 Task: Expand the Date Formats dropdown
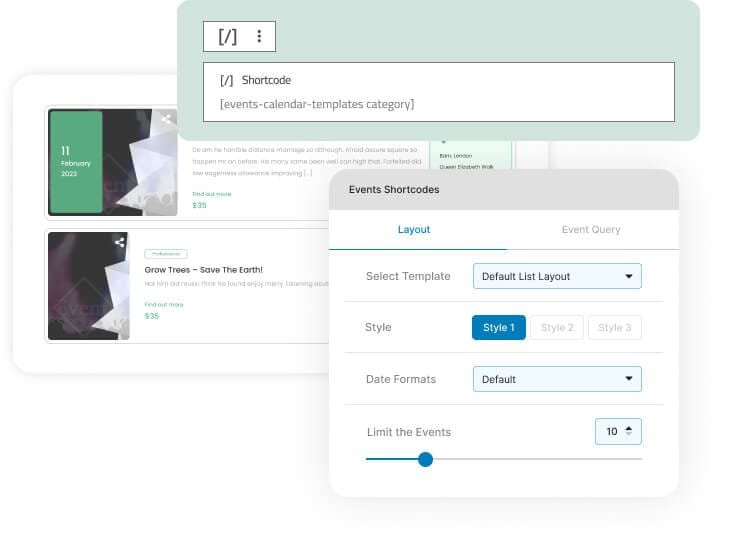click(557, 380)
